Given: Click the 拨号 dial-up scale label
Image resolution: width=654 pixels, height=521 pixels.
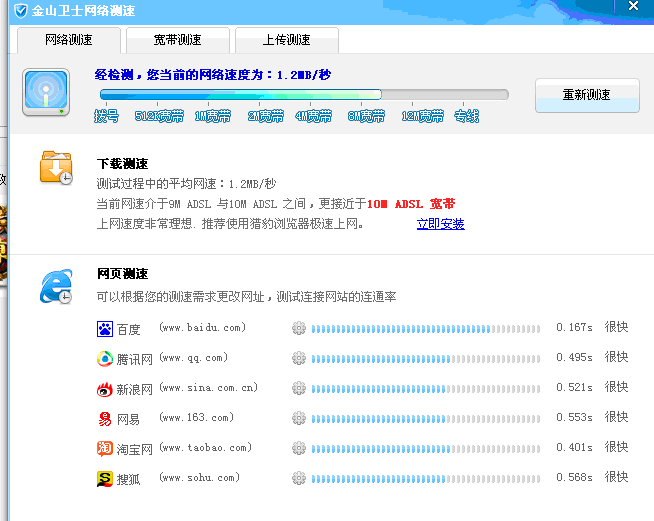Looking at the screenshot, I should [x=106, y=116].
